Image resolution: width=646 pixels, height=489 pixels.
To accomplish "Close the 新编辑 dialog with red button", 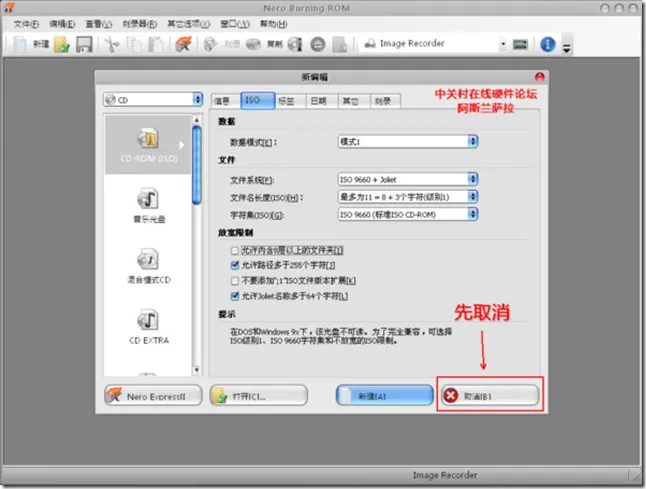I will tap(539, 77).
